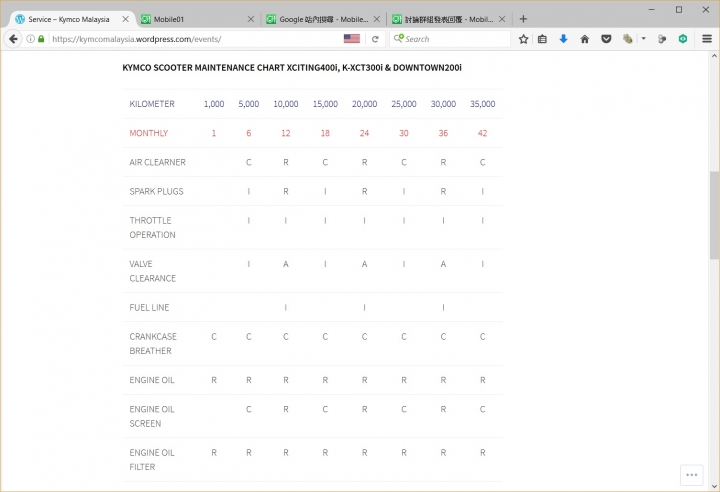Viewport: 720px width, 492px height.
Task: Click the CRANKCASE BREATHER row label
Action: [153, 344]
